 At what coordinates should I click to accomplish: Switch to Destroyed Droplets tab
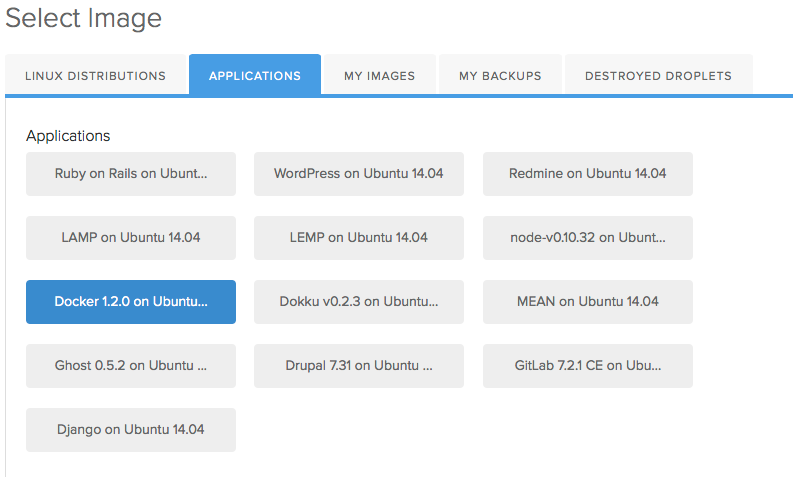[x=658, y=75]
